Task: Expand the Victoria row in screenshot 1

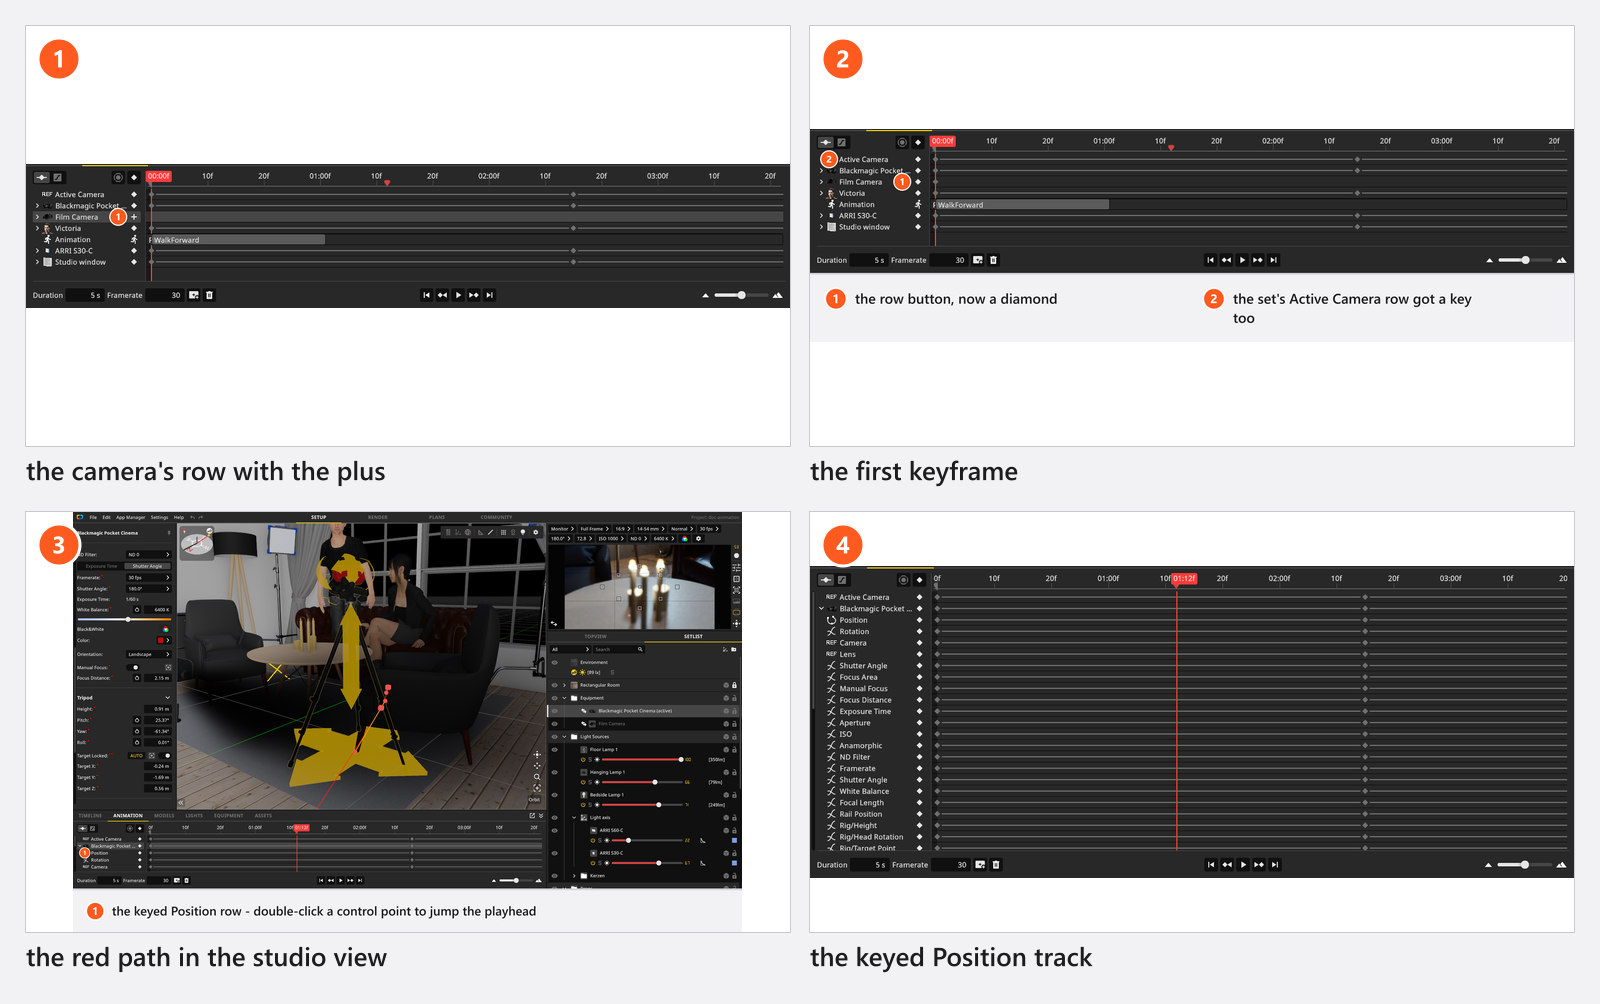Action: pyautogui.click(x=38, y=228)
